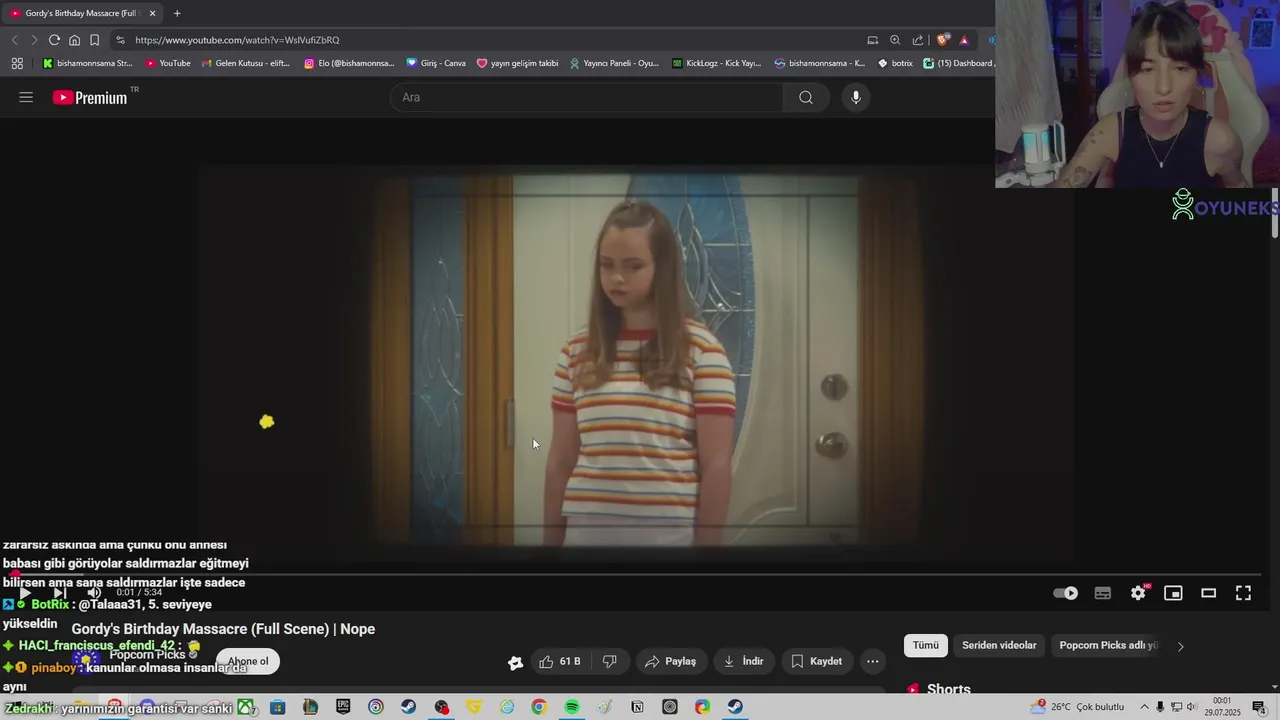The width and height of the screenshot is (1280, 720).
Task: Mute the video volume
Action: 93,593
